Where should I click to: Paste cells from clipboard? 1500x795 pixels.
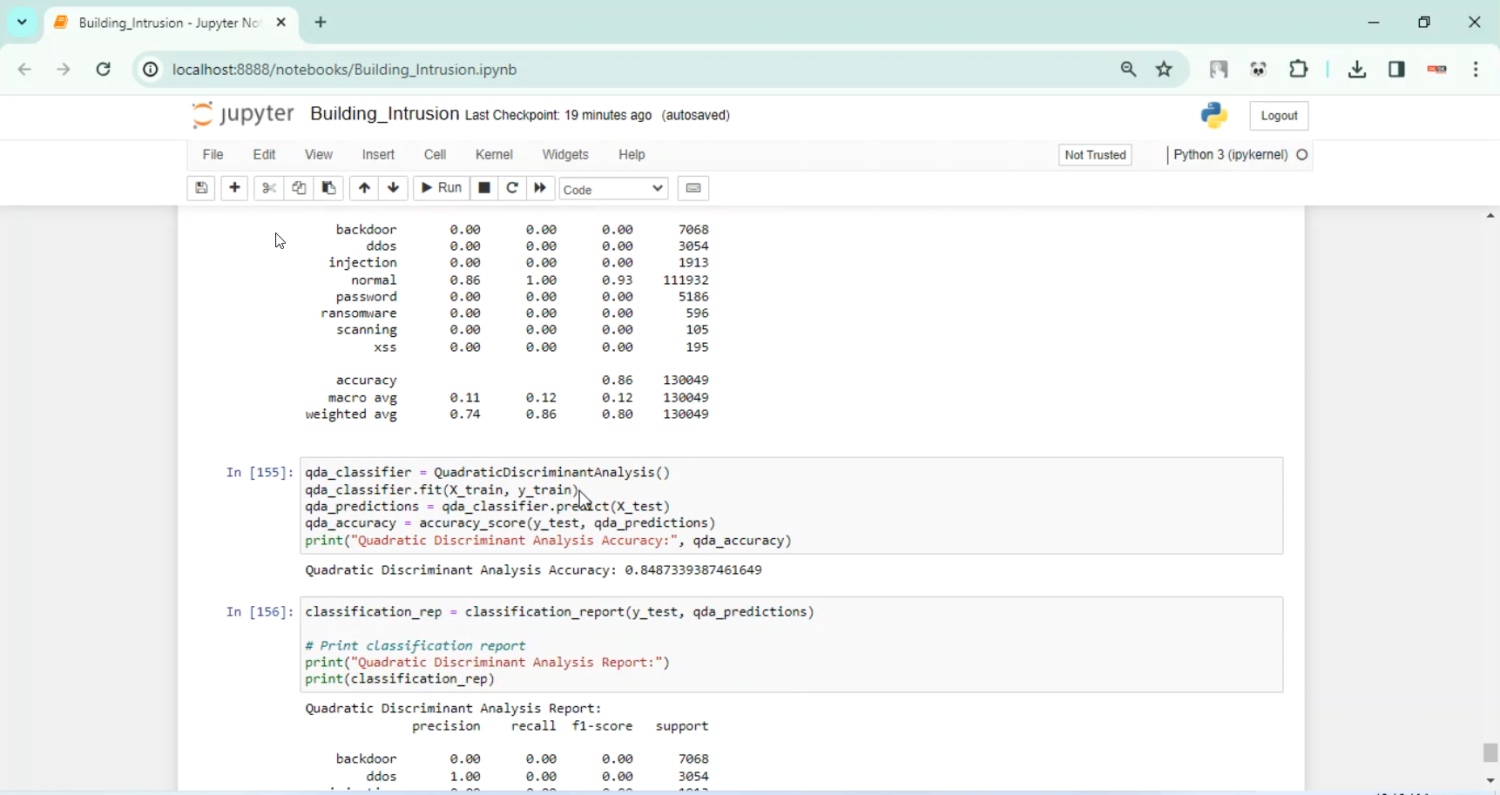point(328,188)
